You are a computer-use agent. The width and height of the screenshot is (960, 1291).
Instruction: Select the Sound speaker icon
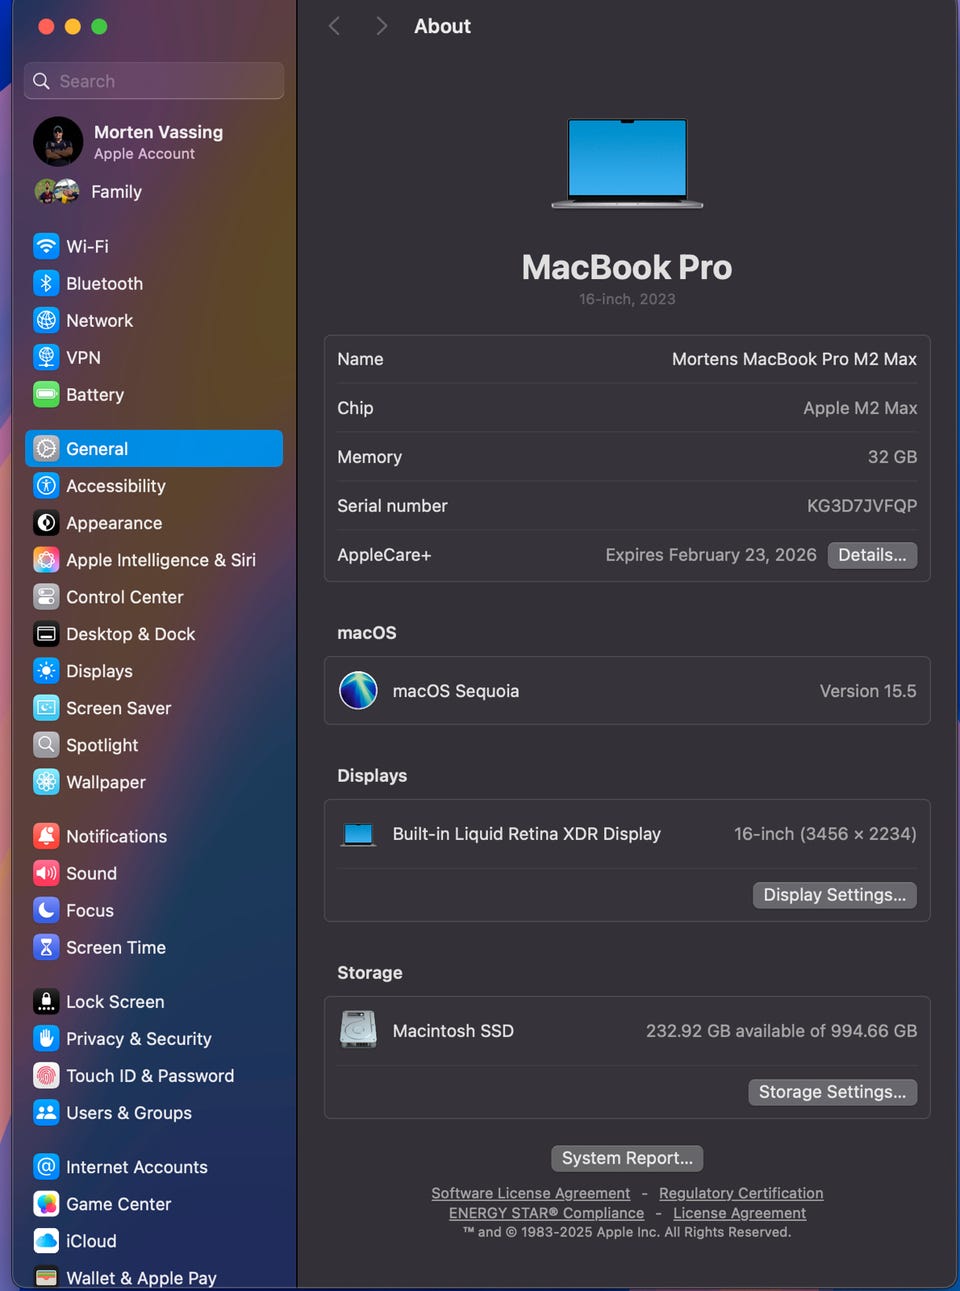tap(46, 873)
